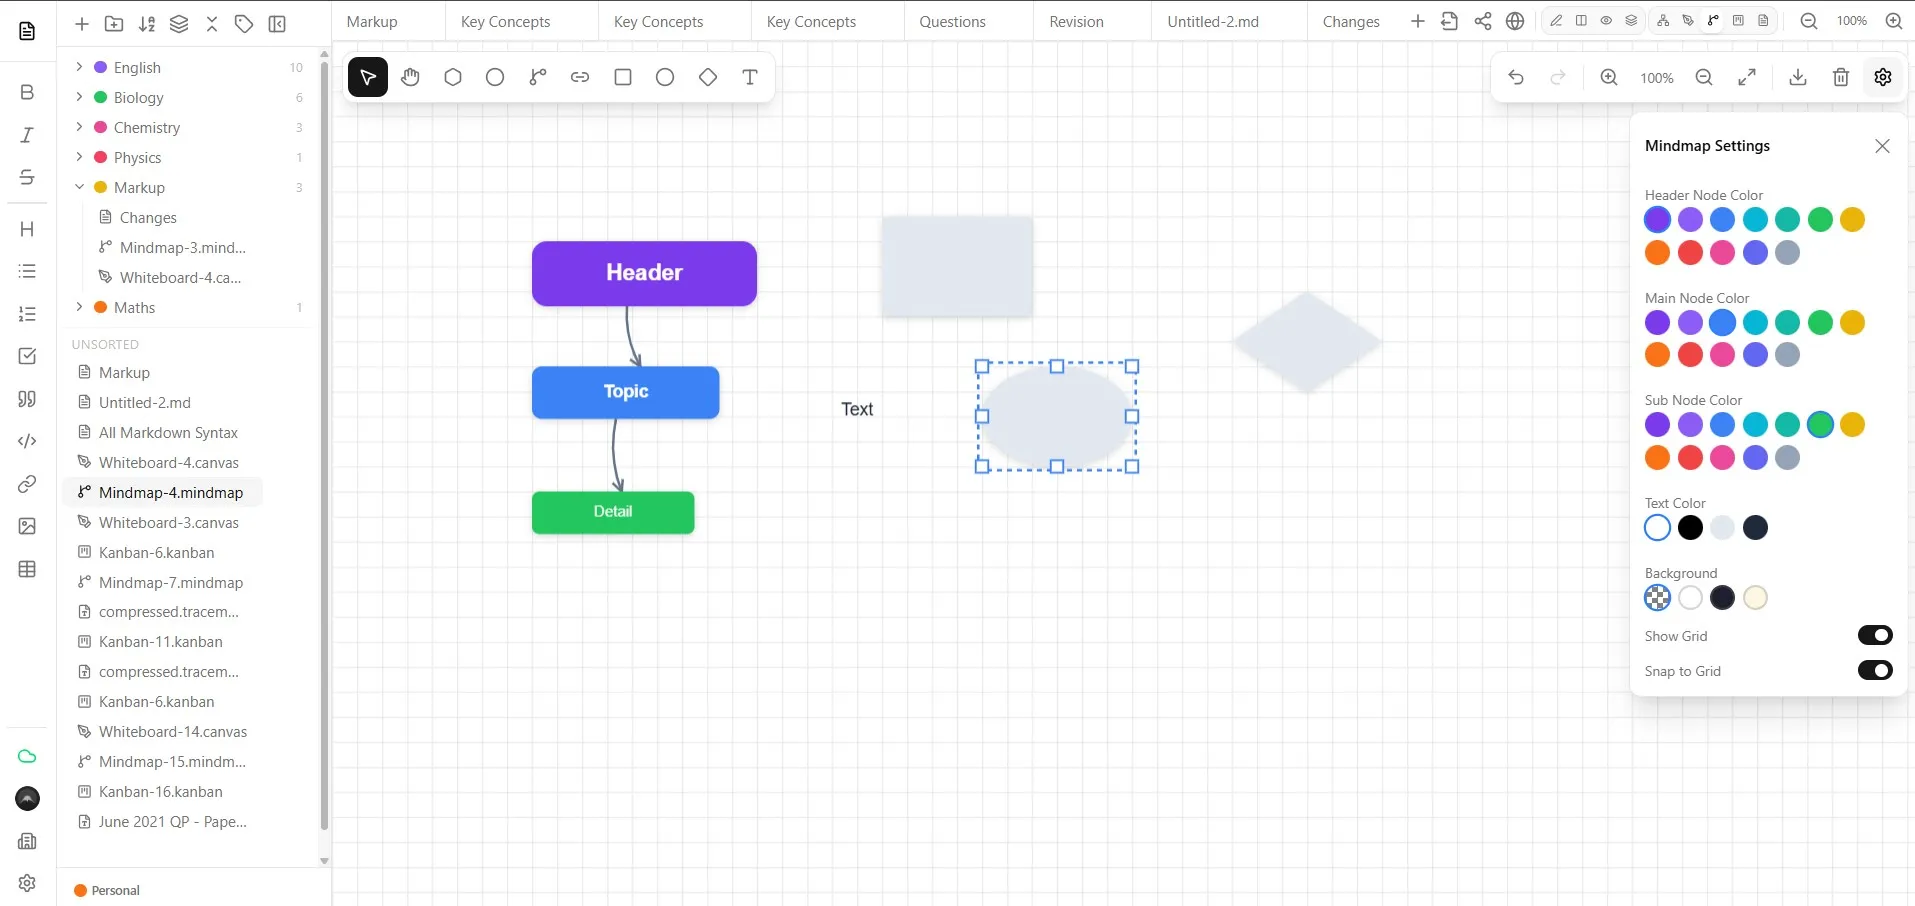Expand the Maths folder

click(79, 307)
